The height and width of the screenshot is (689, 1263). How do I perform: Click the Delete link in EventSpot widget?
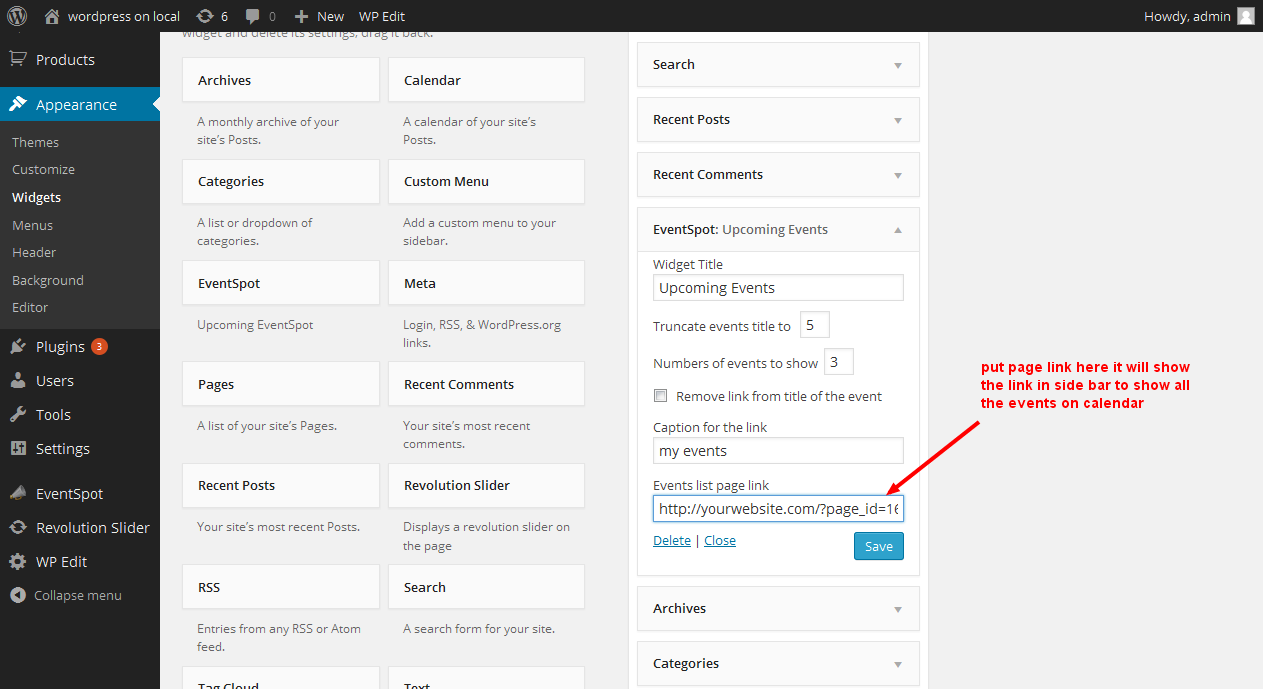672,540
